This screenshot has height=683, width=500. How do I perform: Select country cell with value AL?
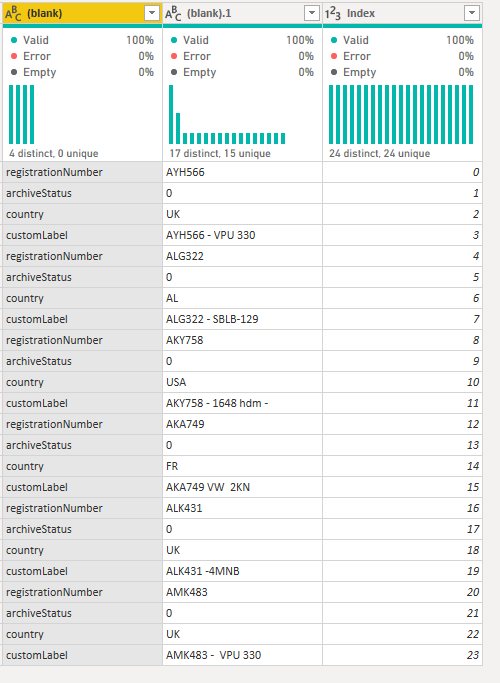(242, 298)
